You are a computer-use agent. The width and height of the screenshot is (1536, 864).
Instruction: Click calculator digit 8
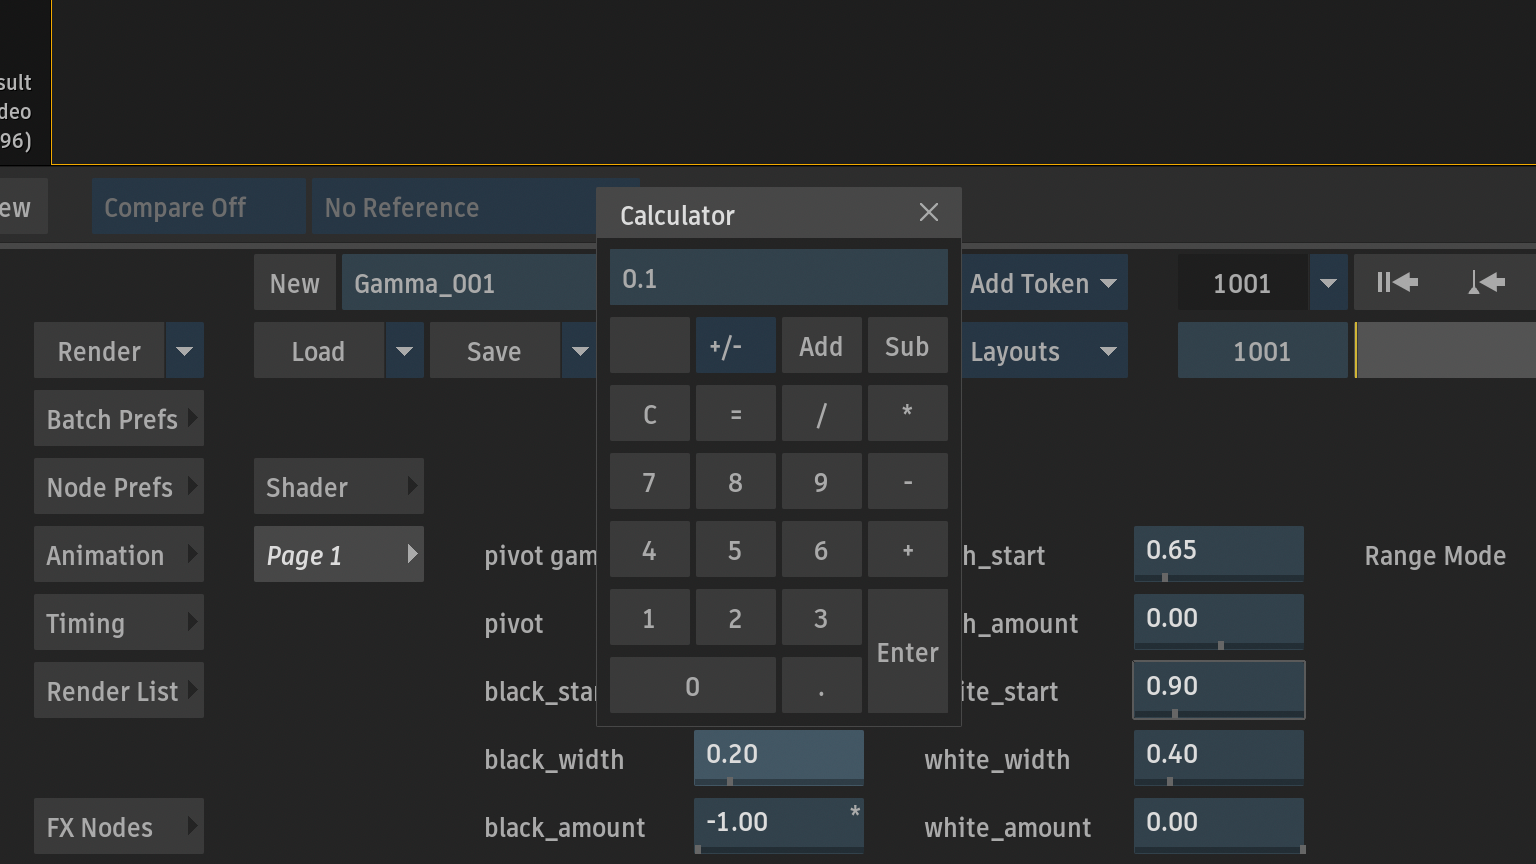(736, 482)
